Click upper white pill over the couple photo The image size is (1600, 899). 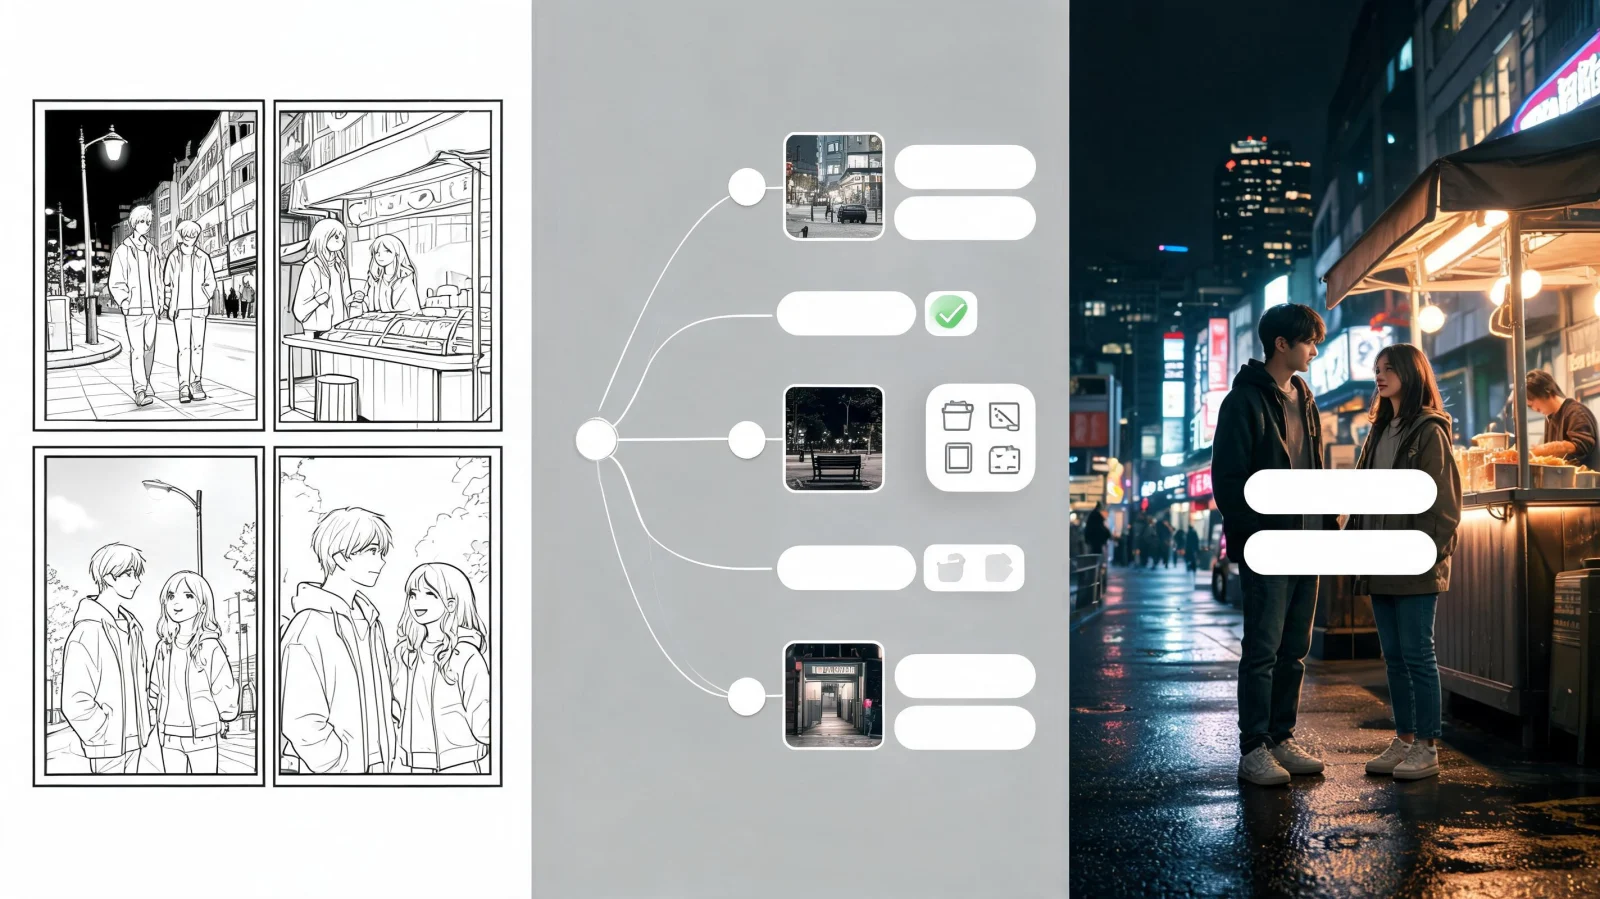pyautogui.click(x=1340, y=492)
